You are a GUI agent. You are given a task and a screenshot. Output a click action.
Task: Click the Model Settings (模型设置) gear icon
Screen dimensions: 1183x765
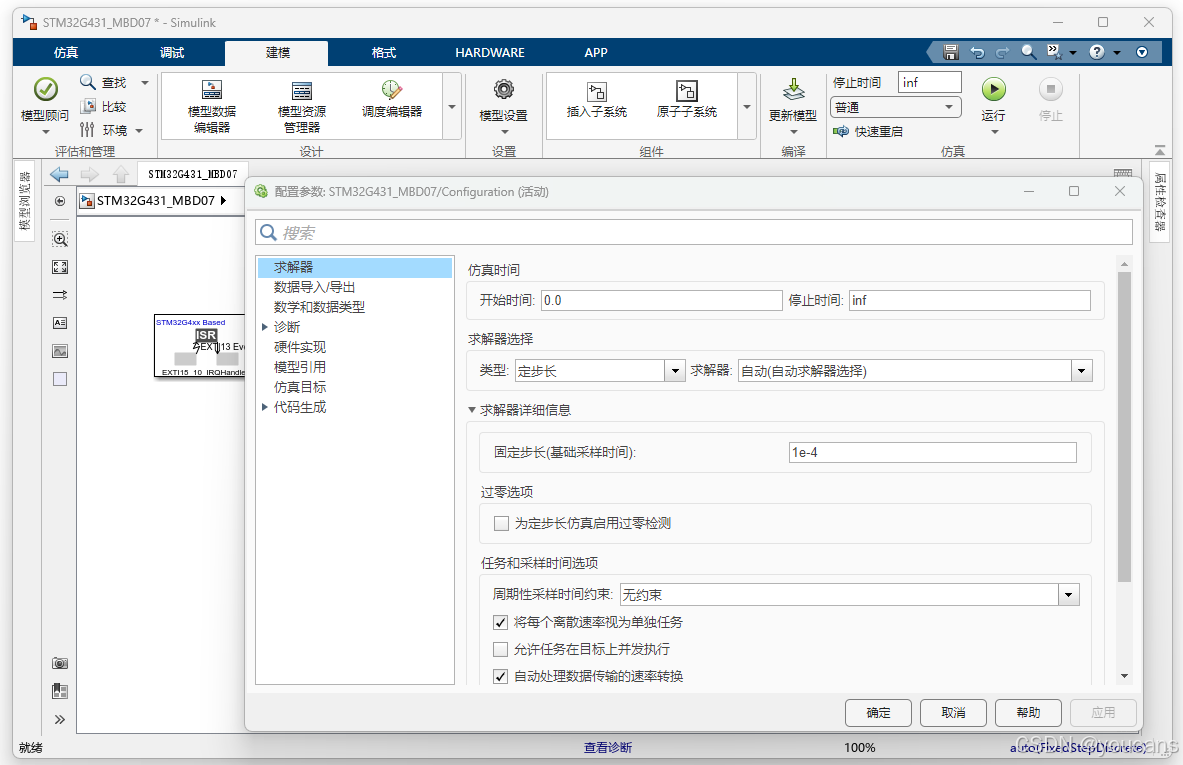504,90
